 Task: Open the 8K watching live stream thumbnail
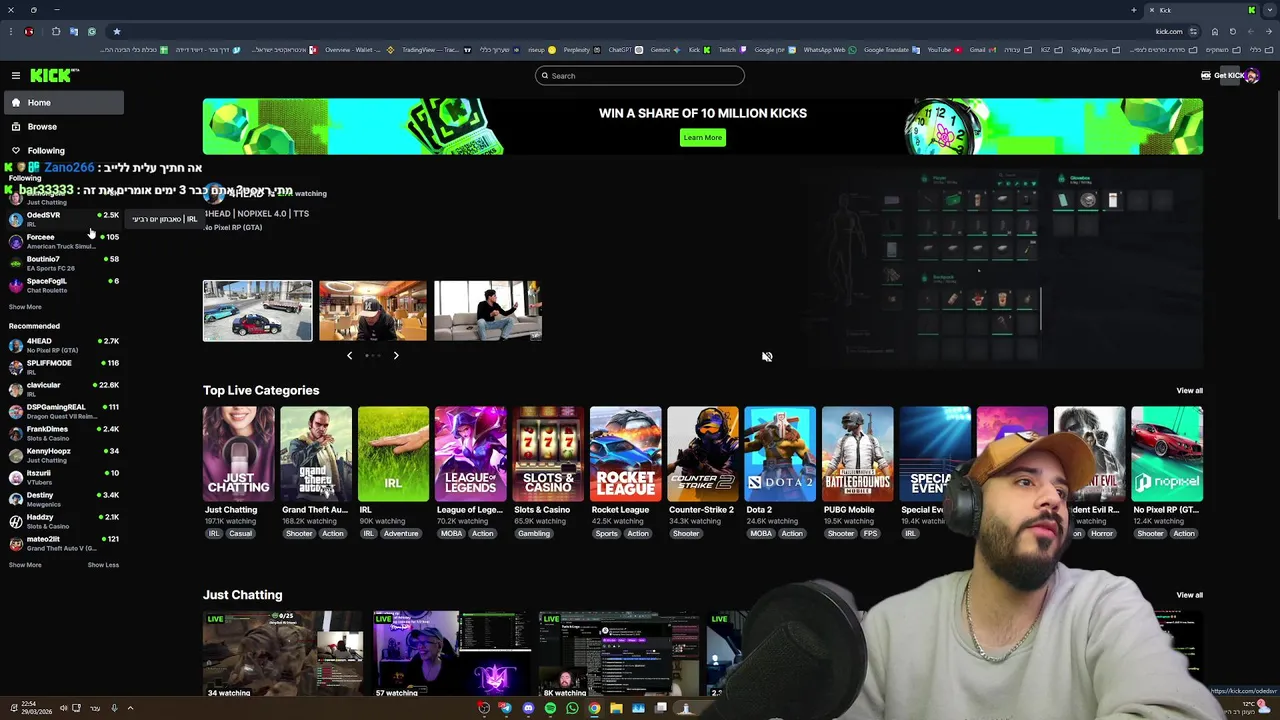point(619,655)
